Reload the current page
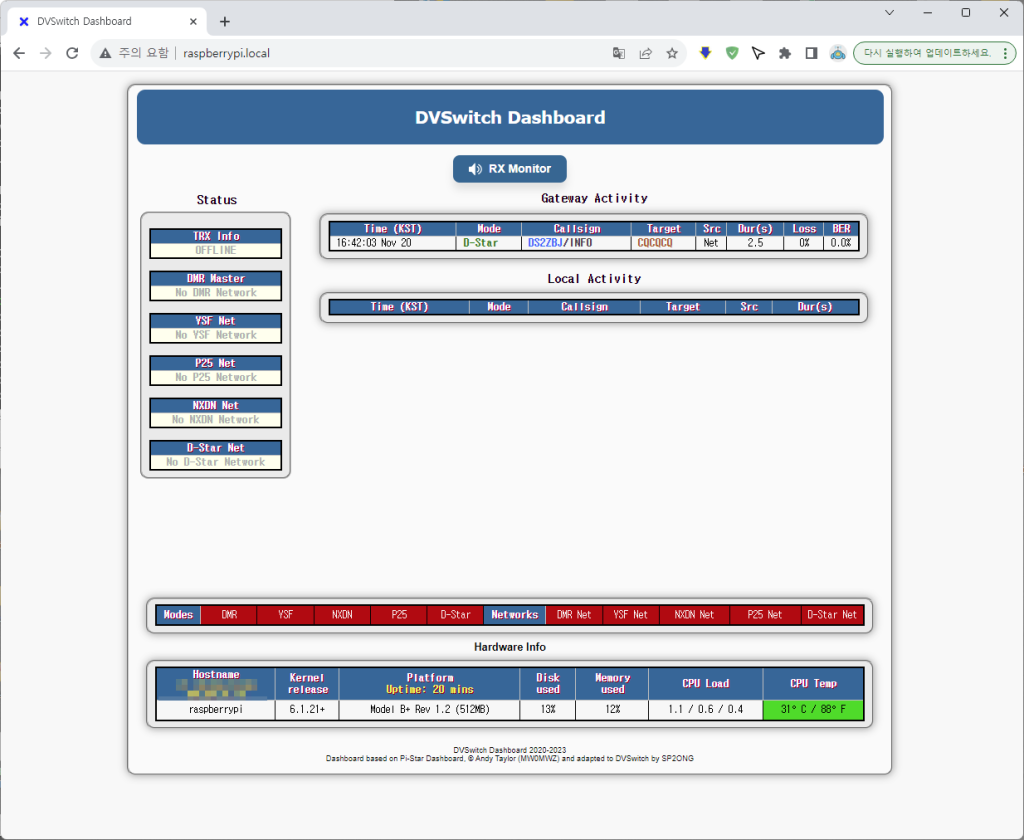 point(72,53)
